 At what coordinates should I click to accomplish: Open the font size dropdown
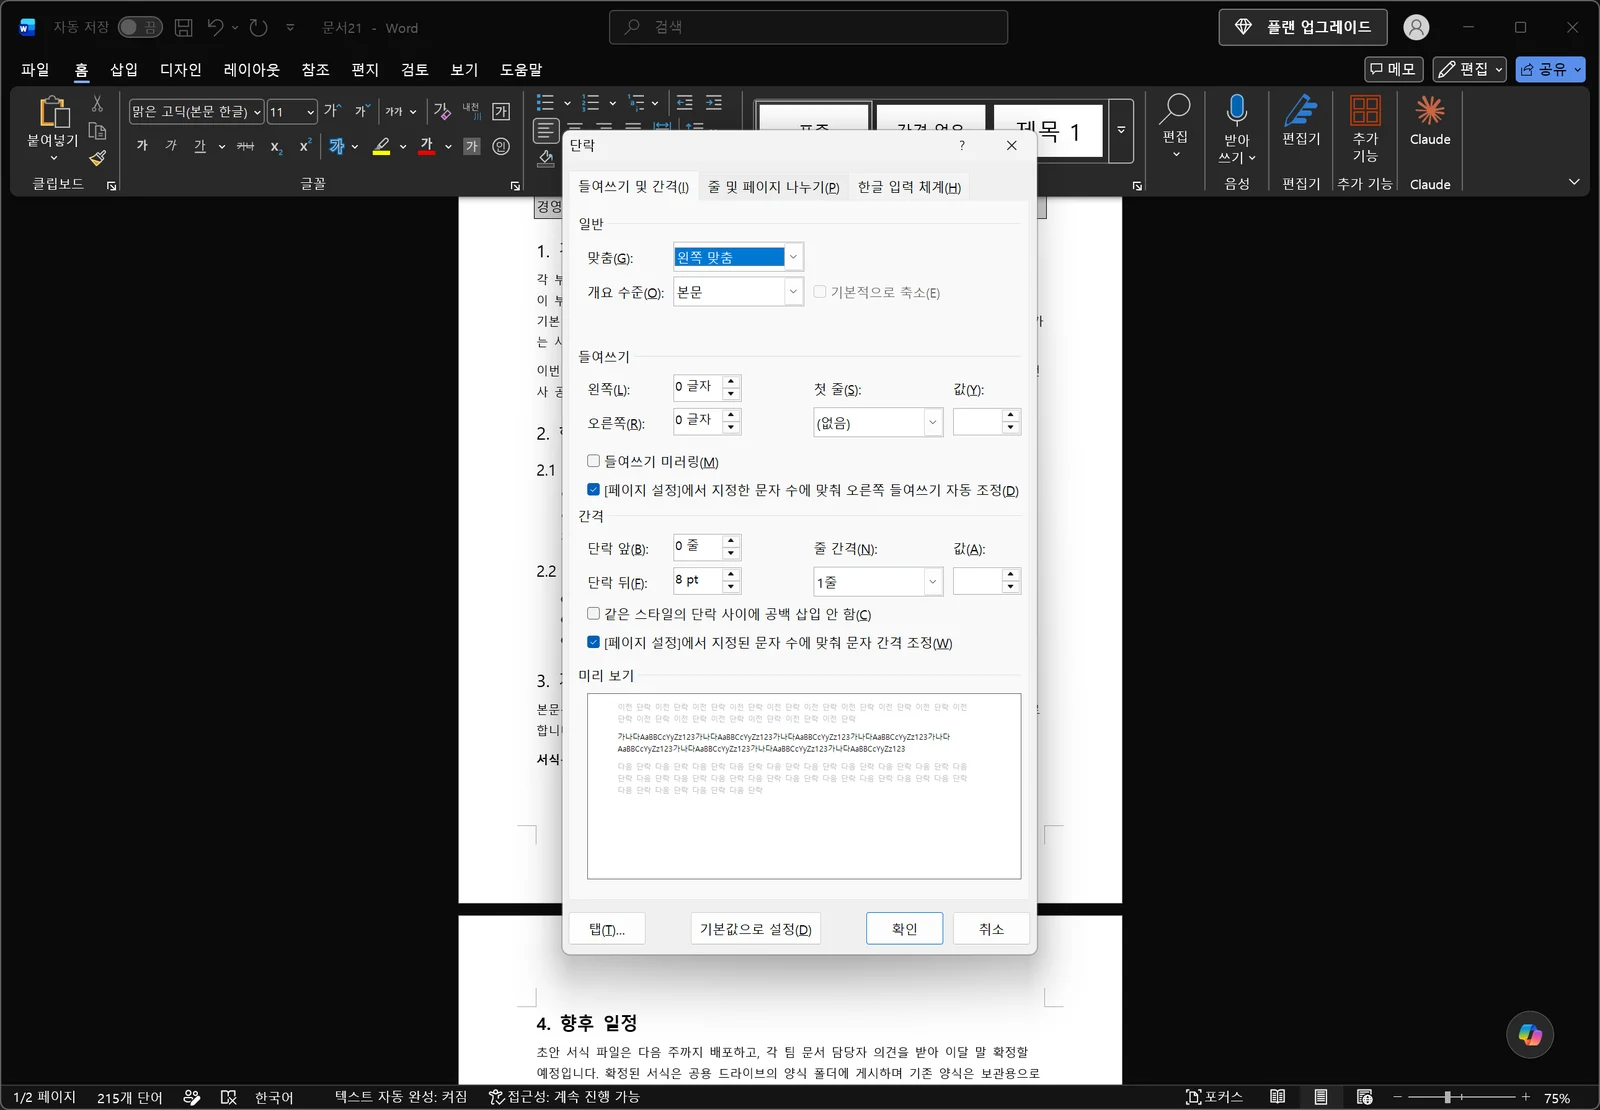point(311,112)
